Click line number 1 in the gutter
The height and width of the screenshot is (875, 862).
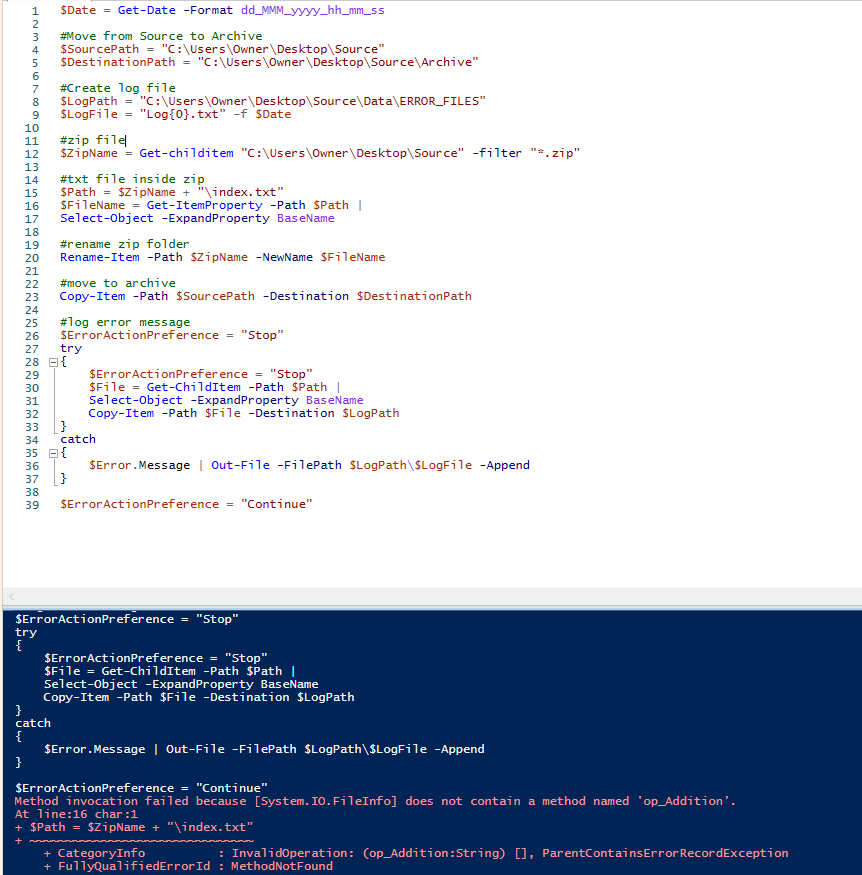(x=35, y=11)
